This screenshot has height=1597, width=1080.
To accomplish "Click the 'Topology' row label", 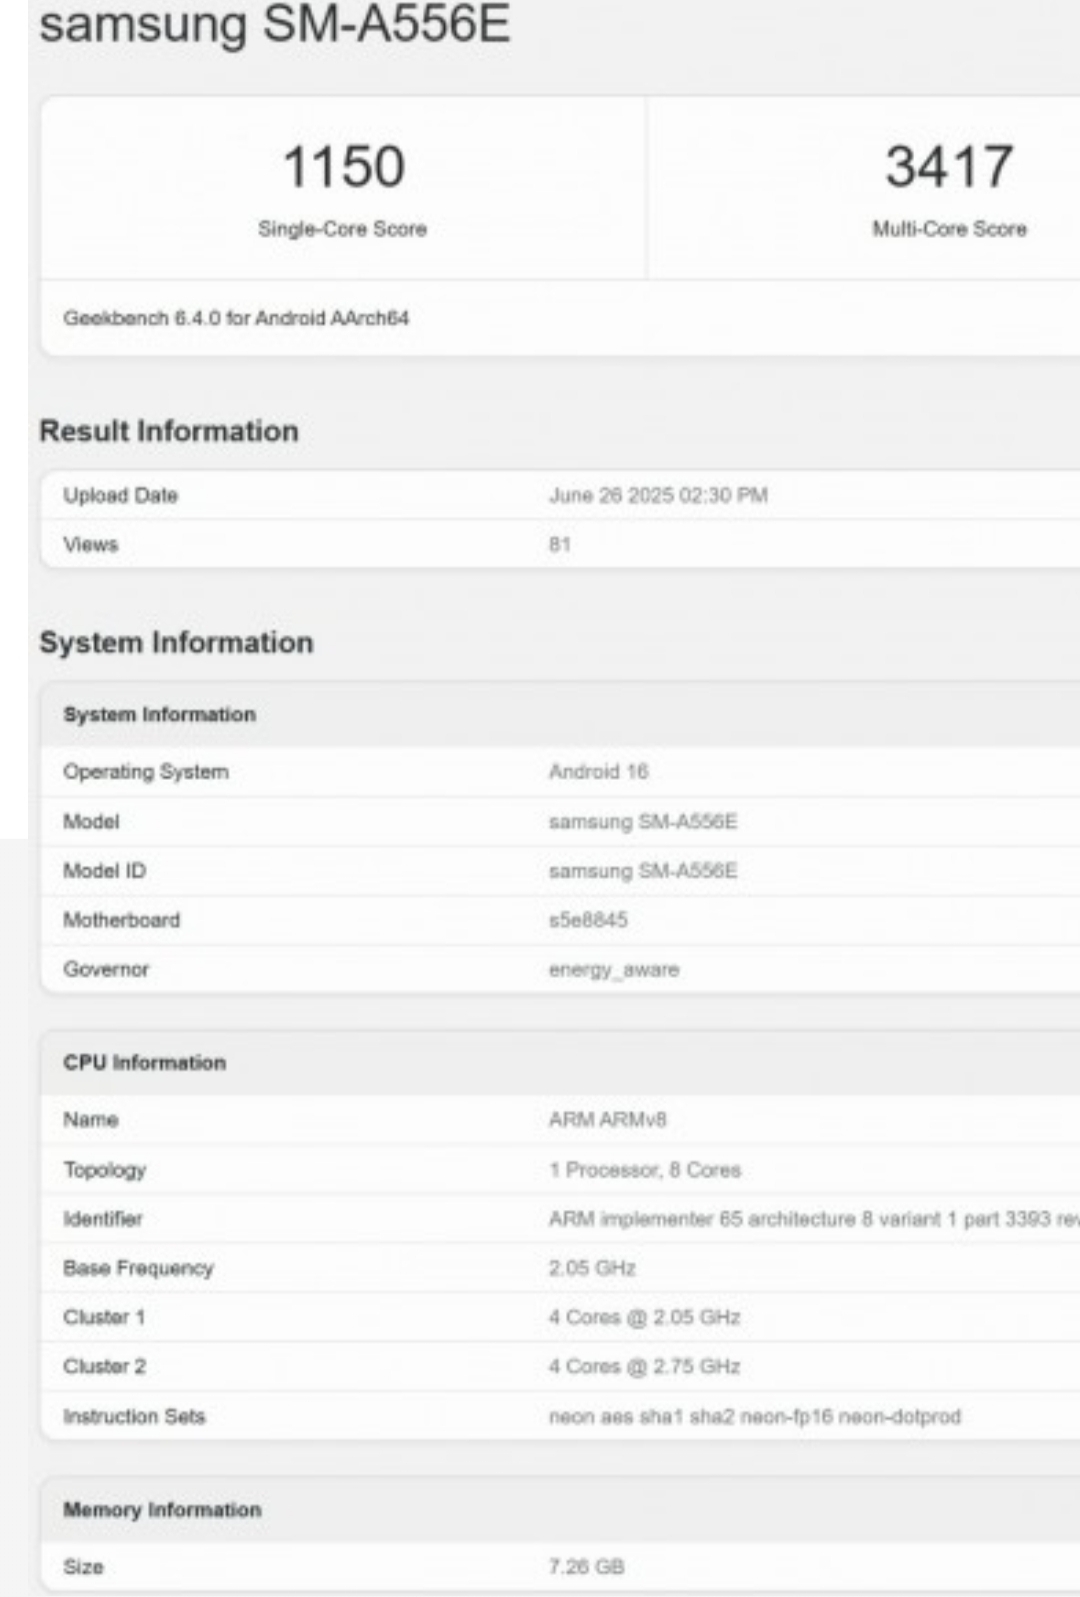I will click(x=104, y=1170).
